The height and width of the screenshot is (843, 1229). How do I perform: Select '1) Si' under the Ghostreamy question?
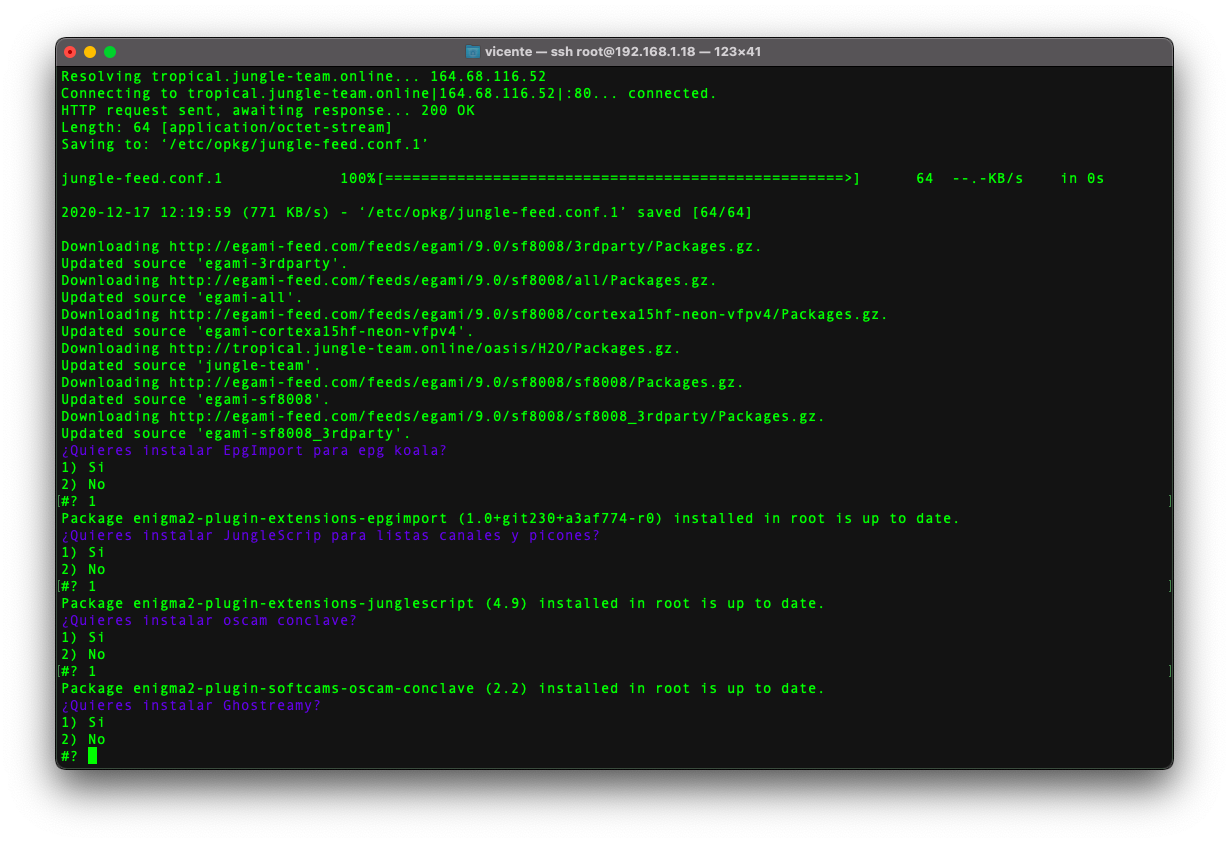pos(83,723)
